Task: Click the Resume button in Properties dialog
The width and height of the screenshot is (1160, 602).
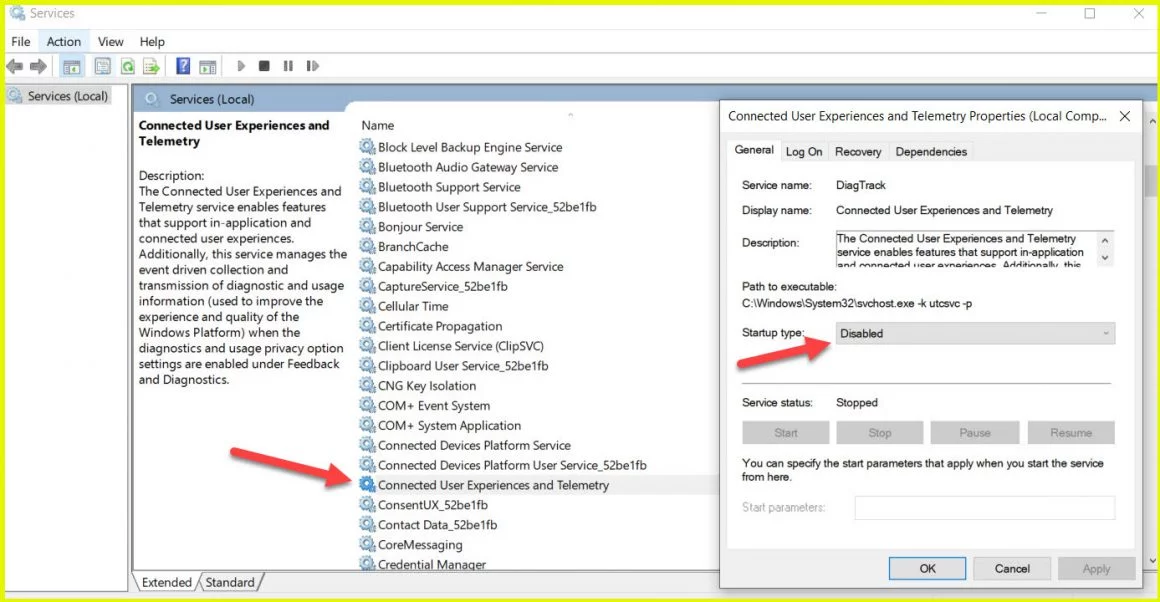Action: 1070,433
